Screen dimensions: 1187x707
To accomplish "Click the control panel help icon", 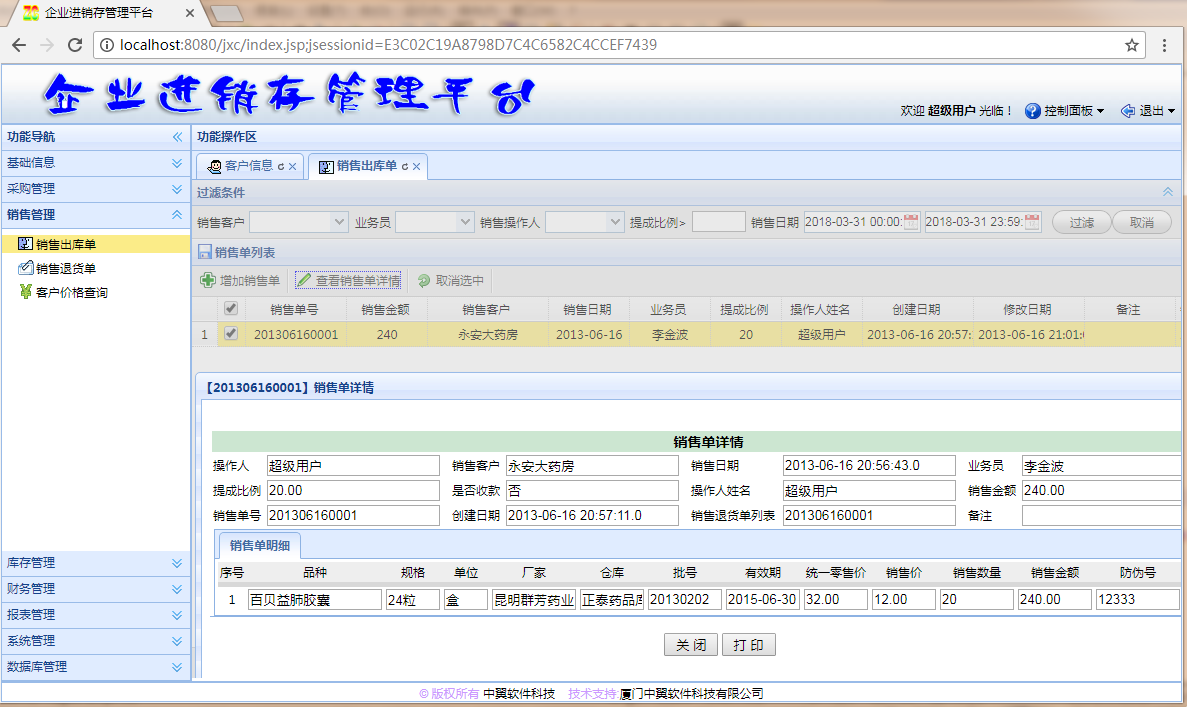I will click(x=1033, y=111).
